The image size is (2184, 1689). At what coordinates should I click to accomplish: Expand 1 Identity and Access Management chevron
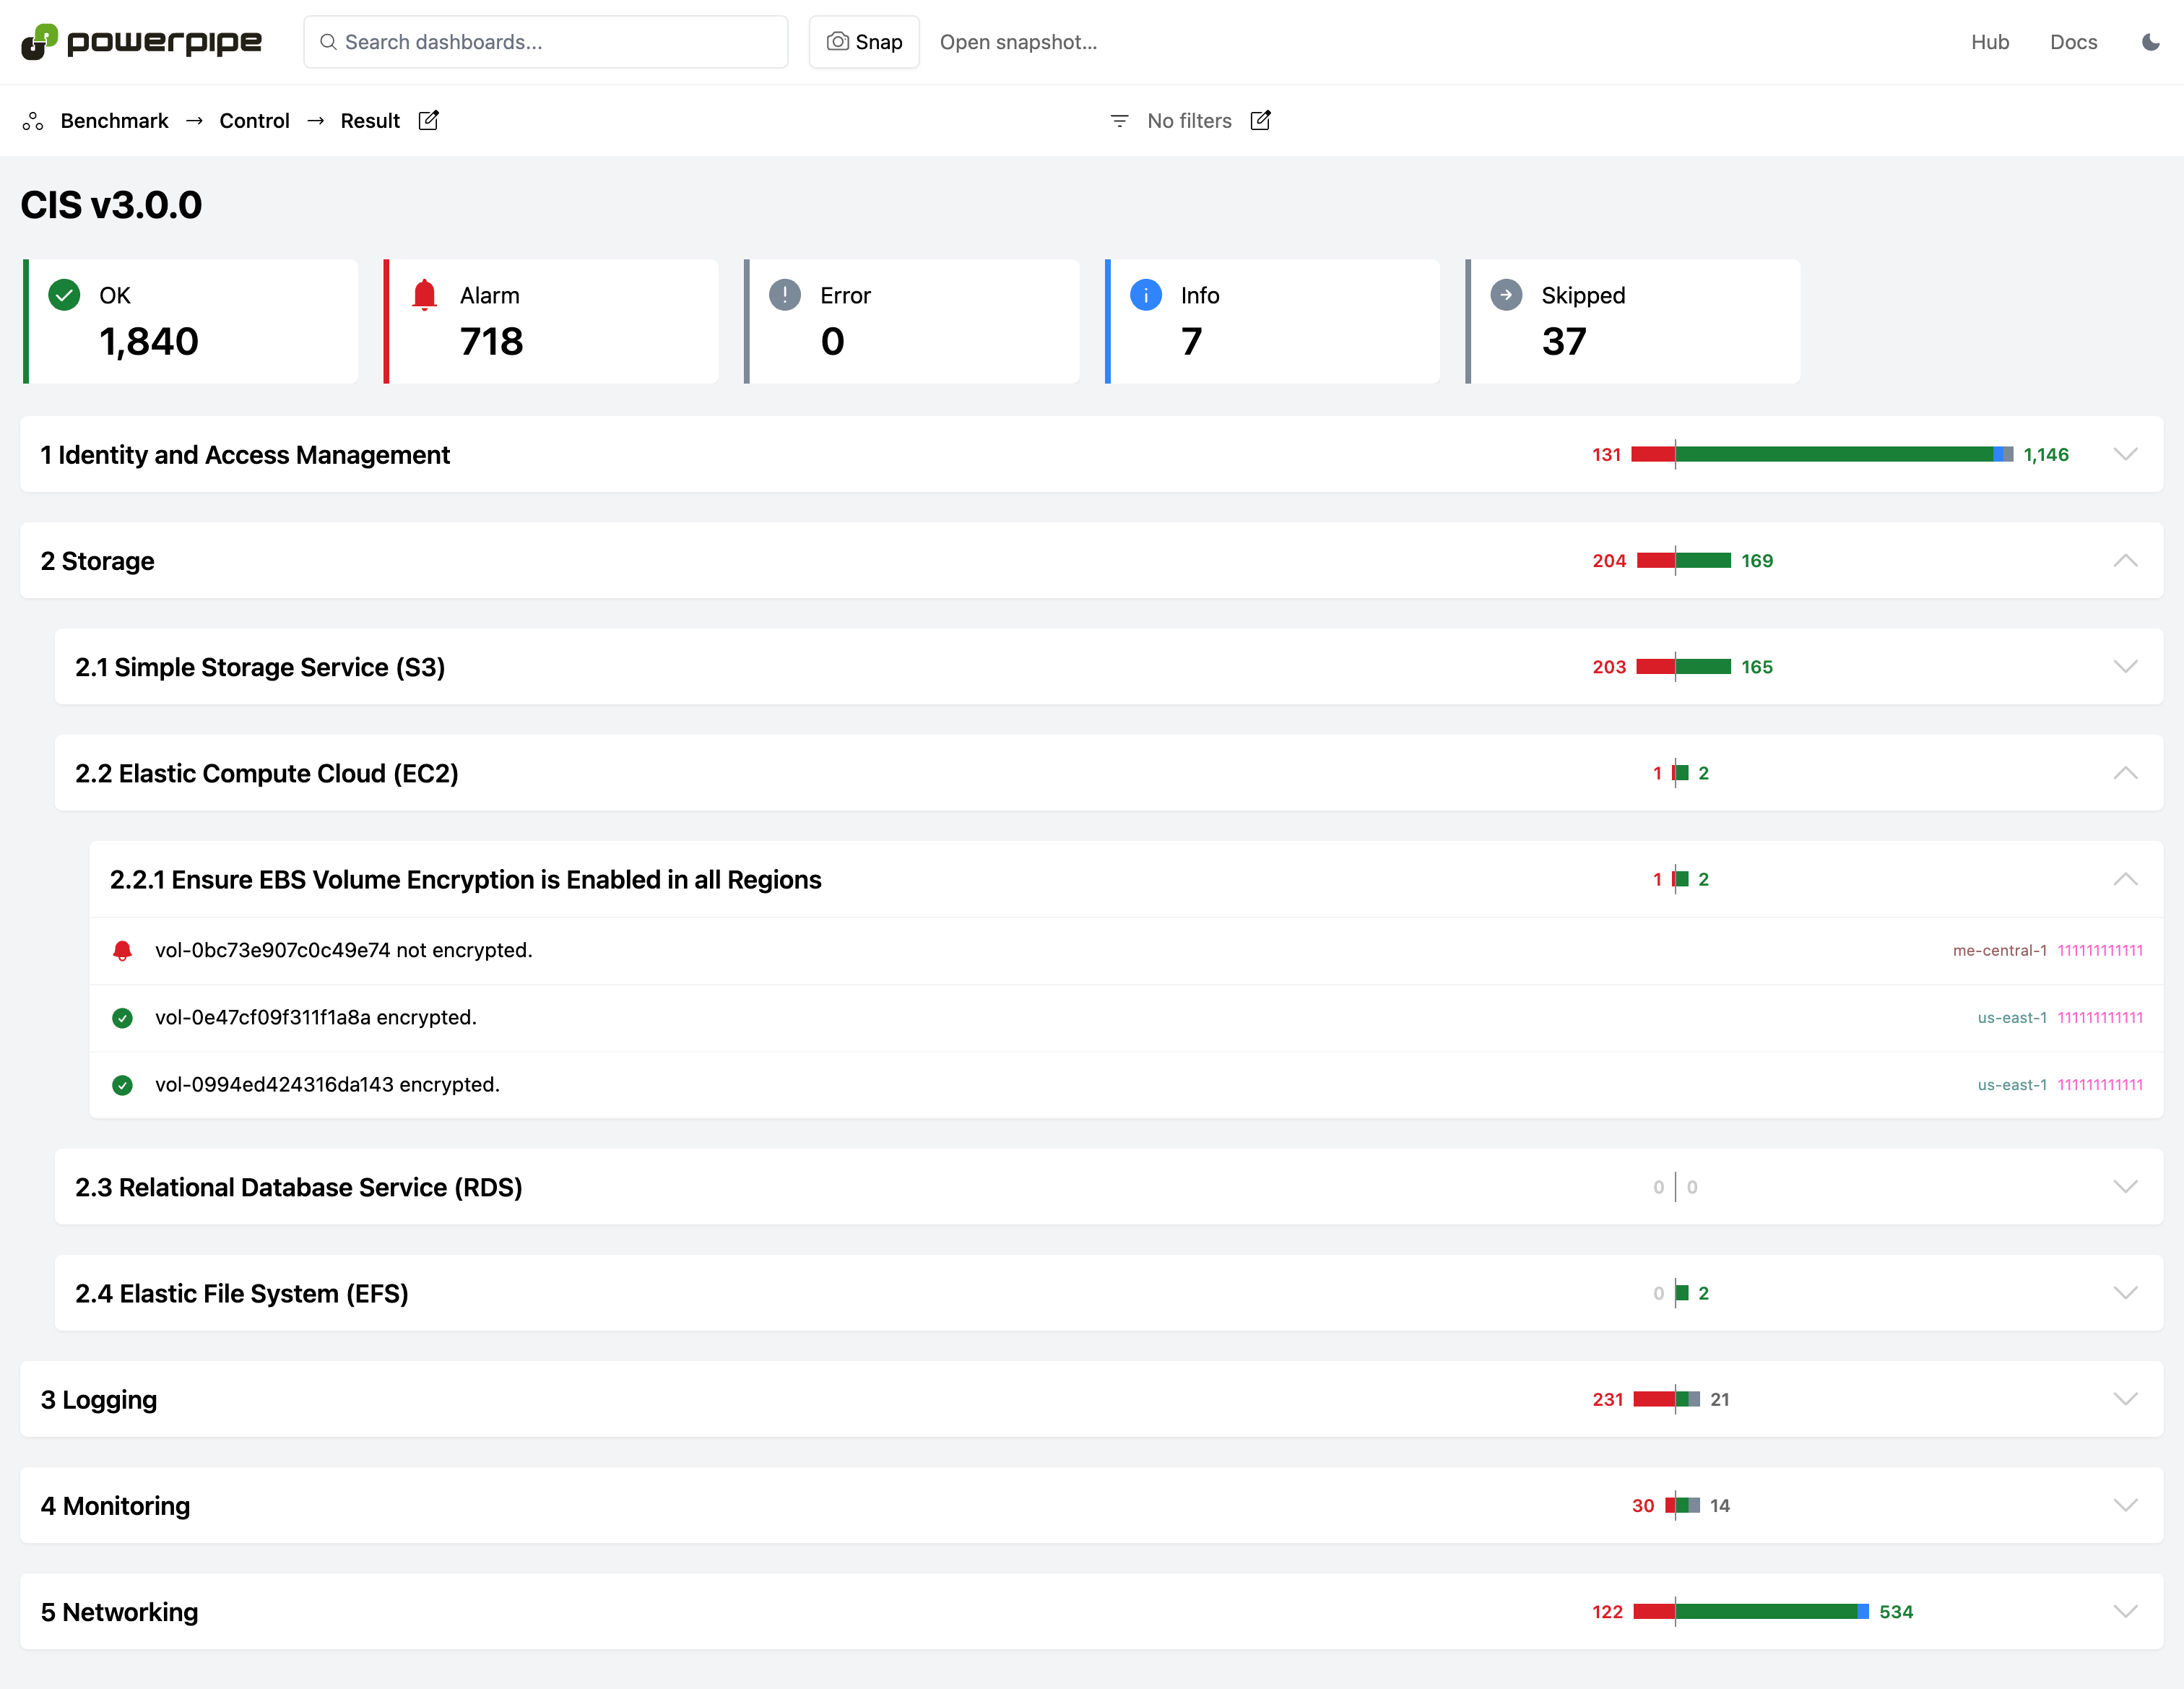(2125, 454)
